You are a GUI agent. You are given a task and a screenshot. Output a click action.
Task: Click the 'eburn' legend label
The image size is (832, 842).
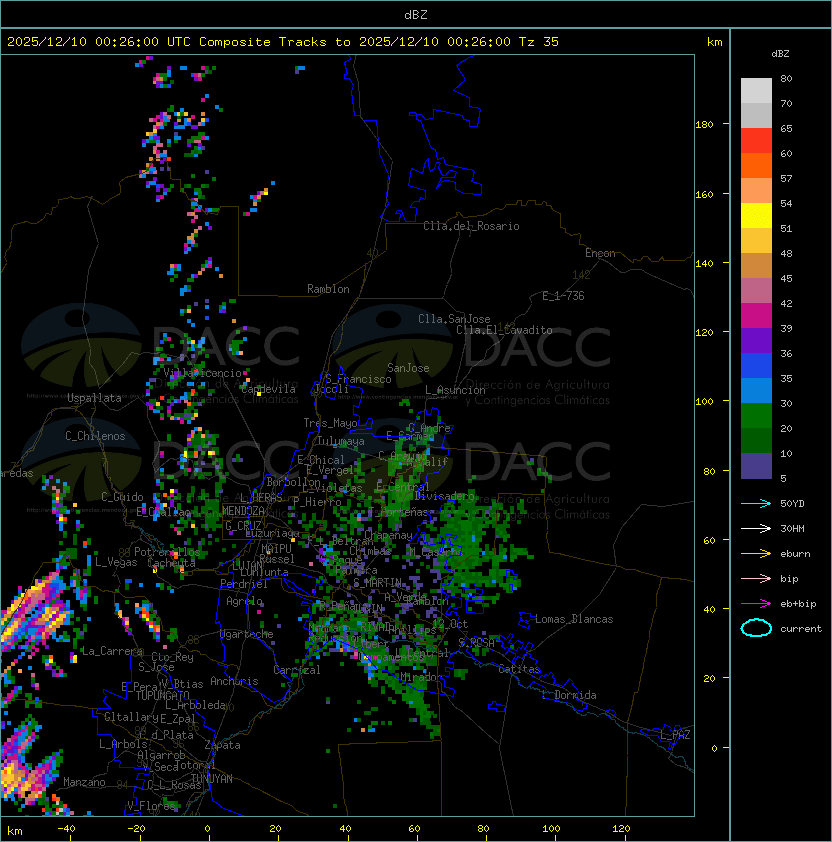pyautogui.click(x=795, y=554)
